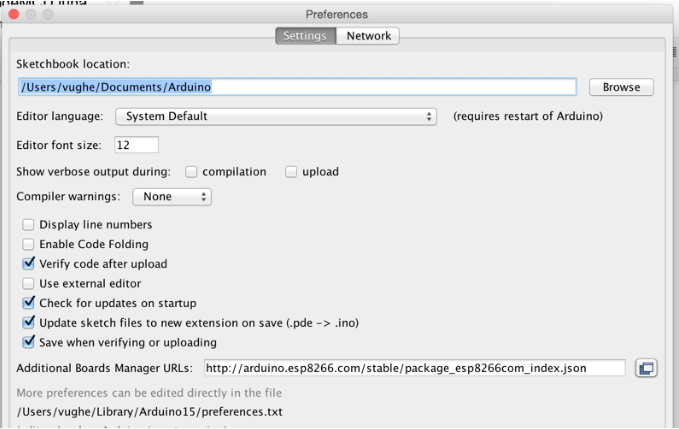Viewport: 679px width, 429px height.
Task: Uncheck Update sketch files to new extension
Action: (28, 323)
